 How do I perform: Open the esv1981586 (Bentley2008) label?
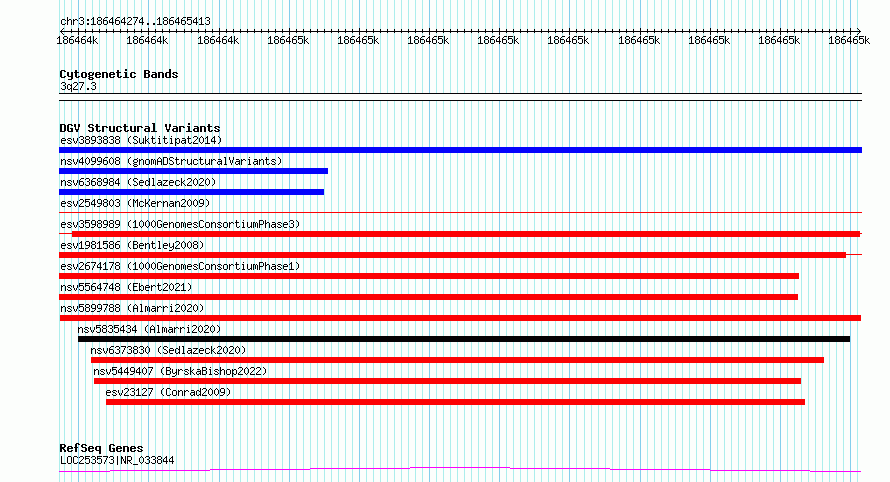pos(132,245)
